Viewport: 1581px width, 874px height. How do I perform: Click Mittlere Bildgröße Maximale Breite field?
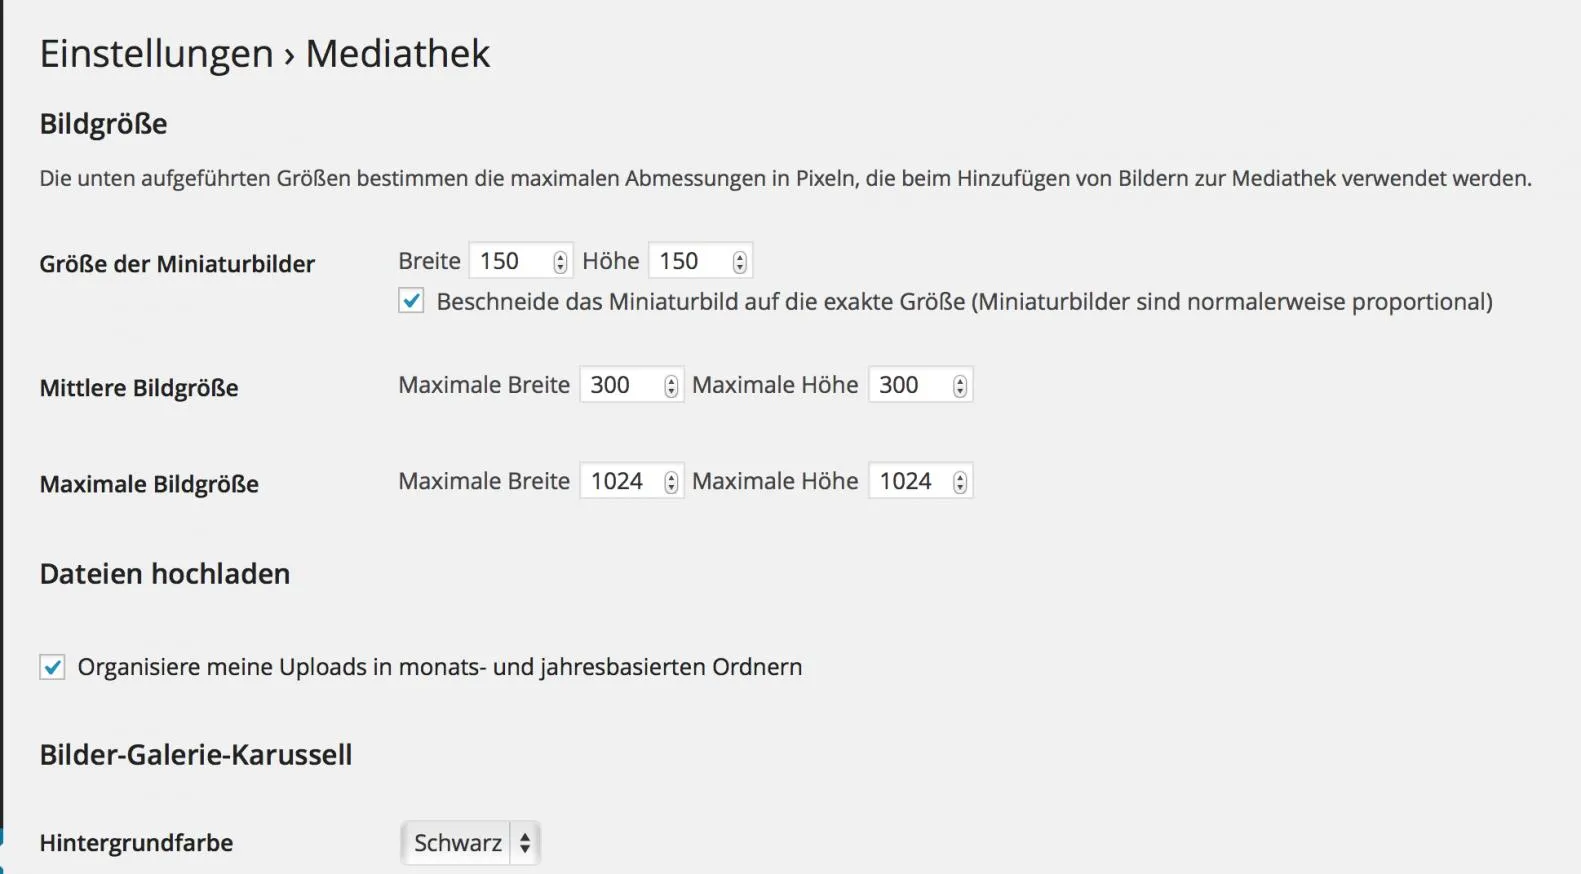631,385
